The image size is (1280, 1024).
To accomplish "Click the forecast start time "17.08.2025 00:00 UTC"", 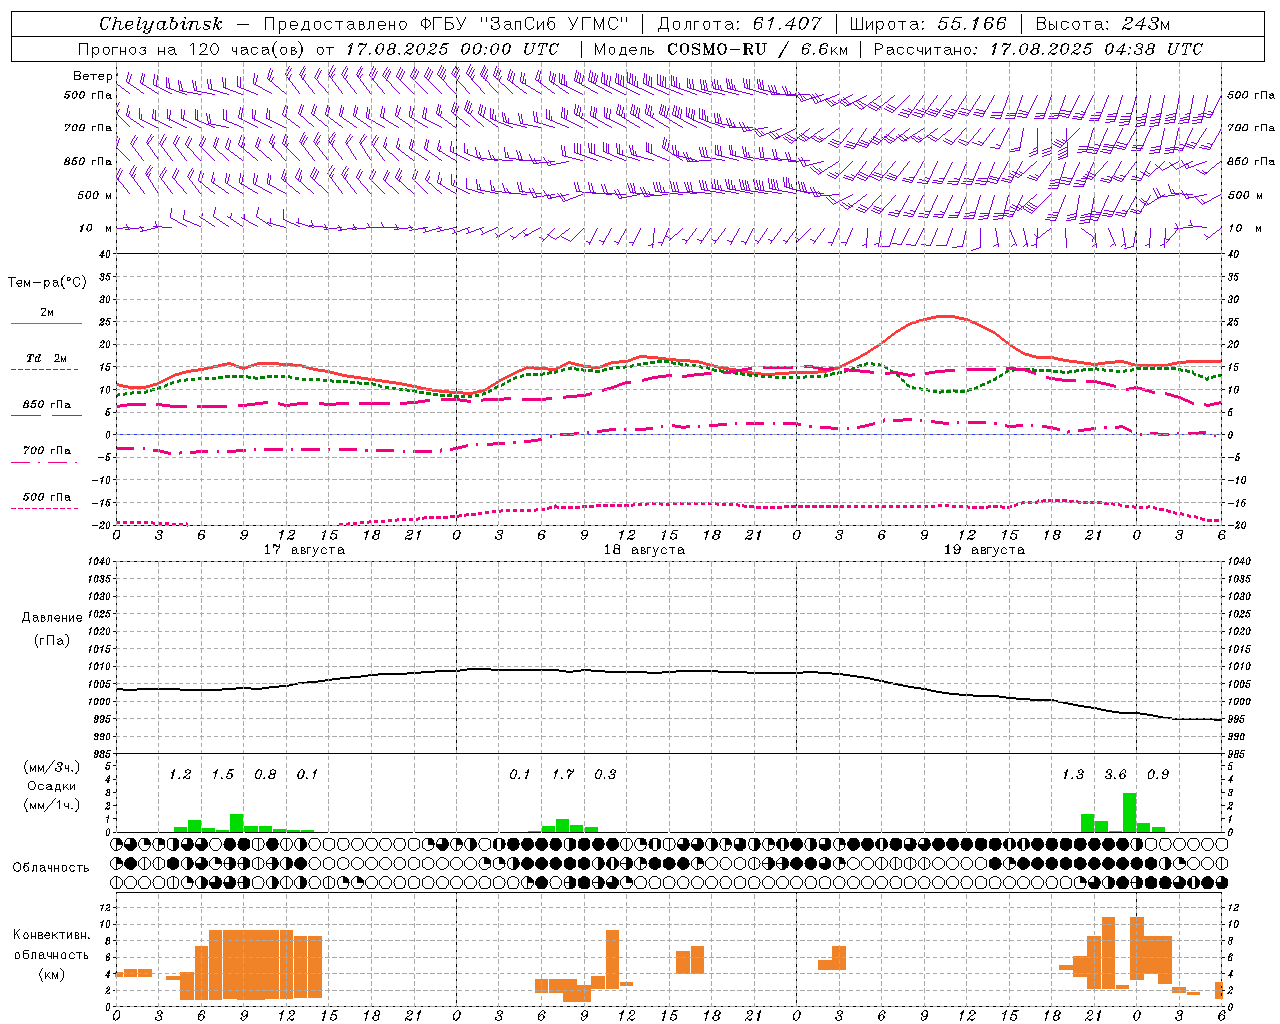I will [452, 49].
